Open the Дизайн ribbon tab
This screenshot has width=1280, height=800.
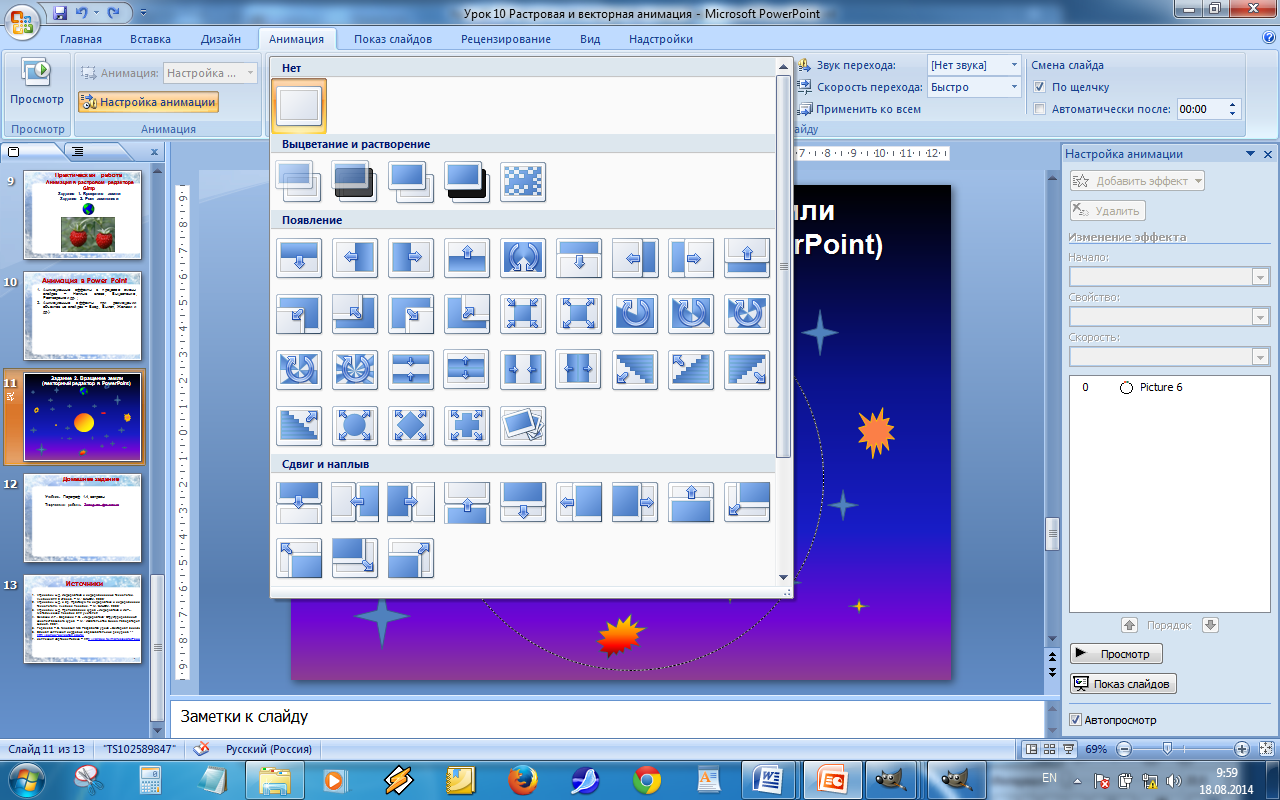point(220,39)
